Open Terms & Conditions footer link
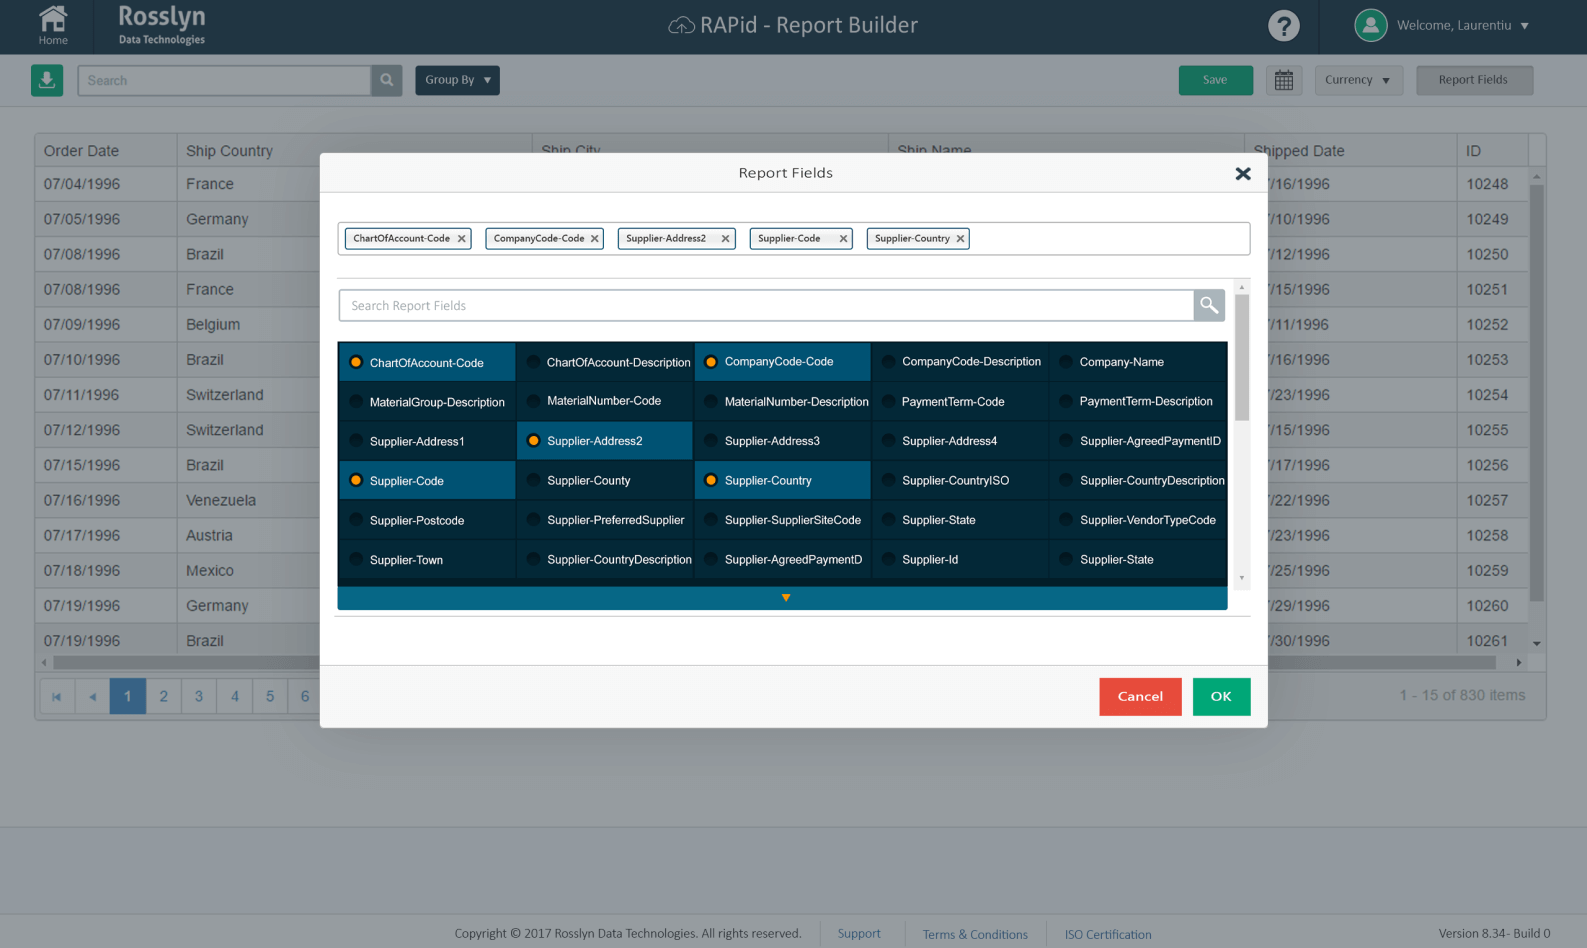The height and width of the screenshot is (948, 1587). click(975, 935)
